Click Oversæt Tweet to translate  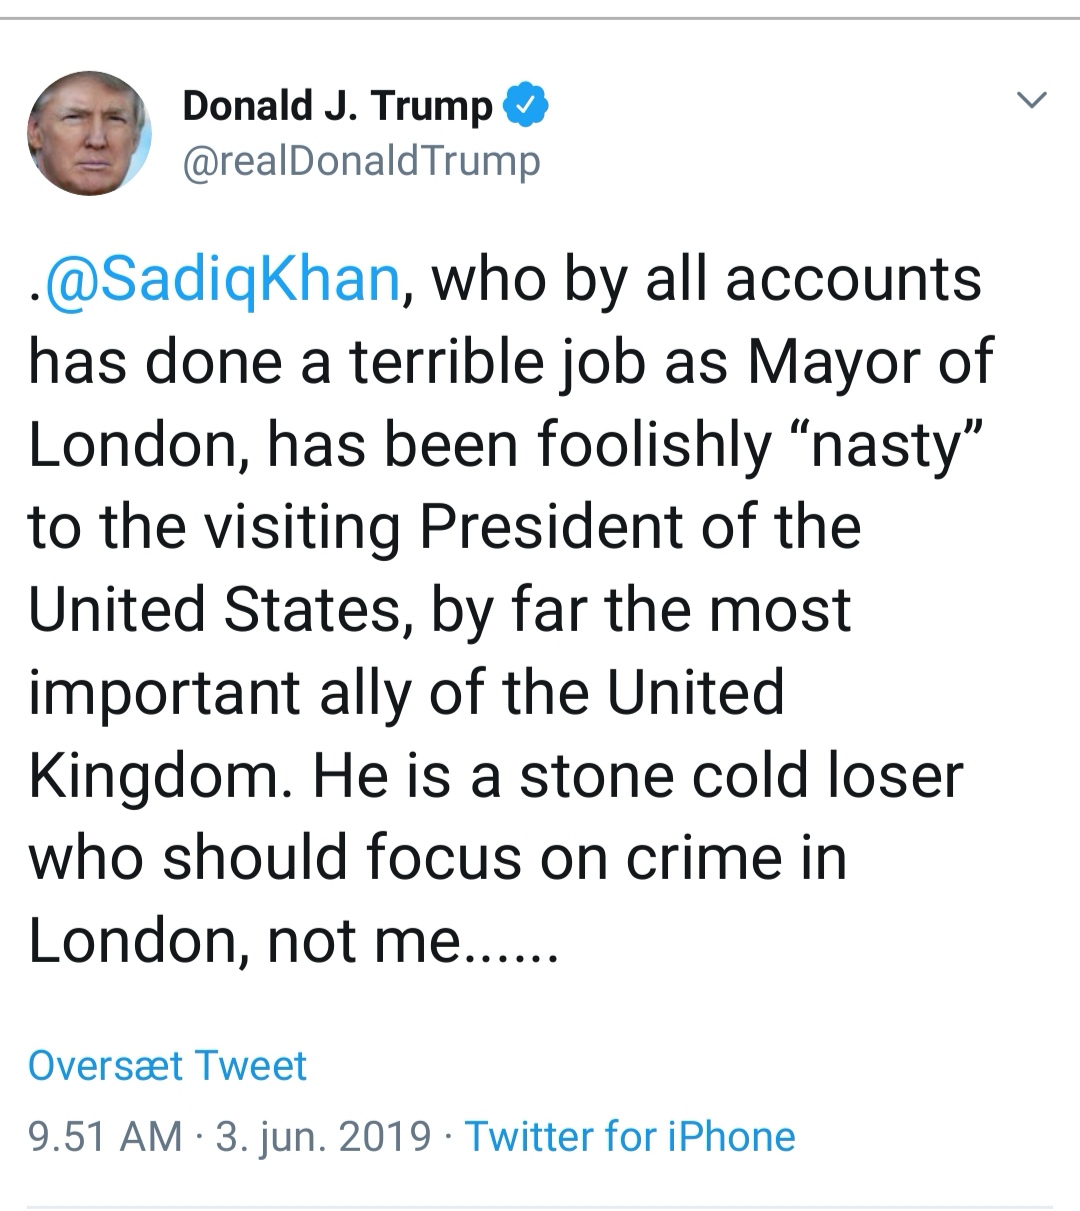[167, 1065]
